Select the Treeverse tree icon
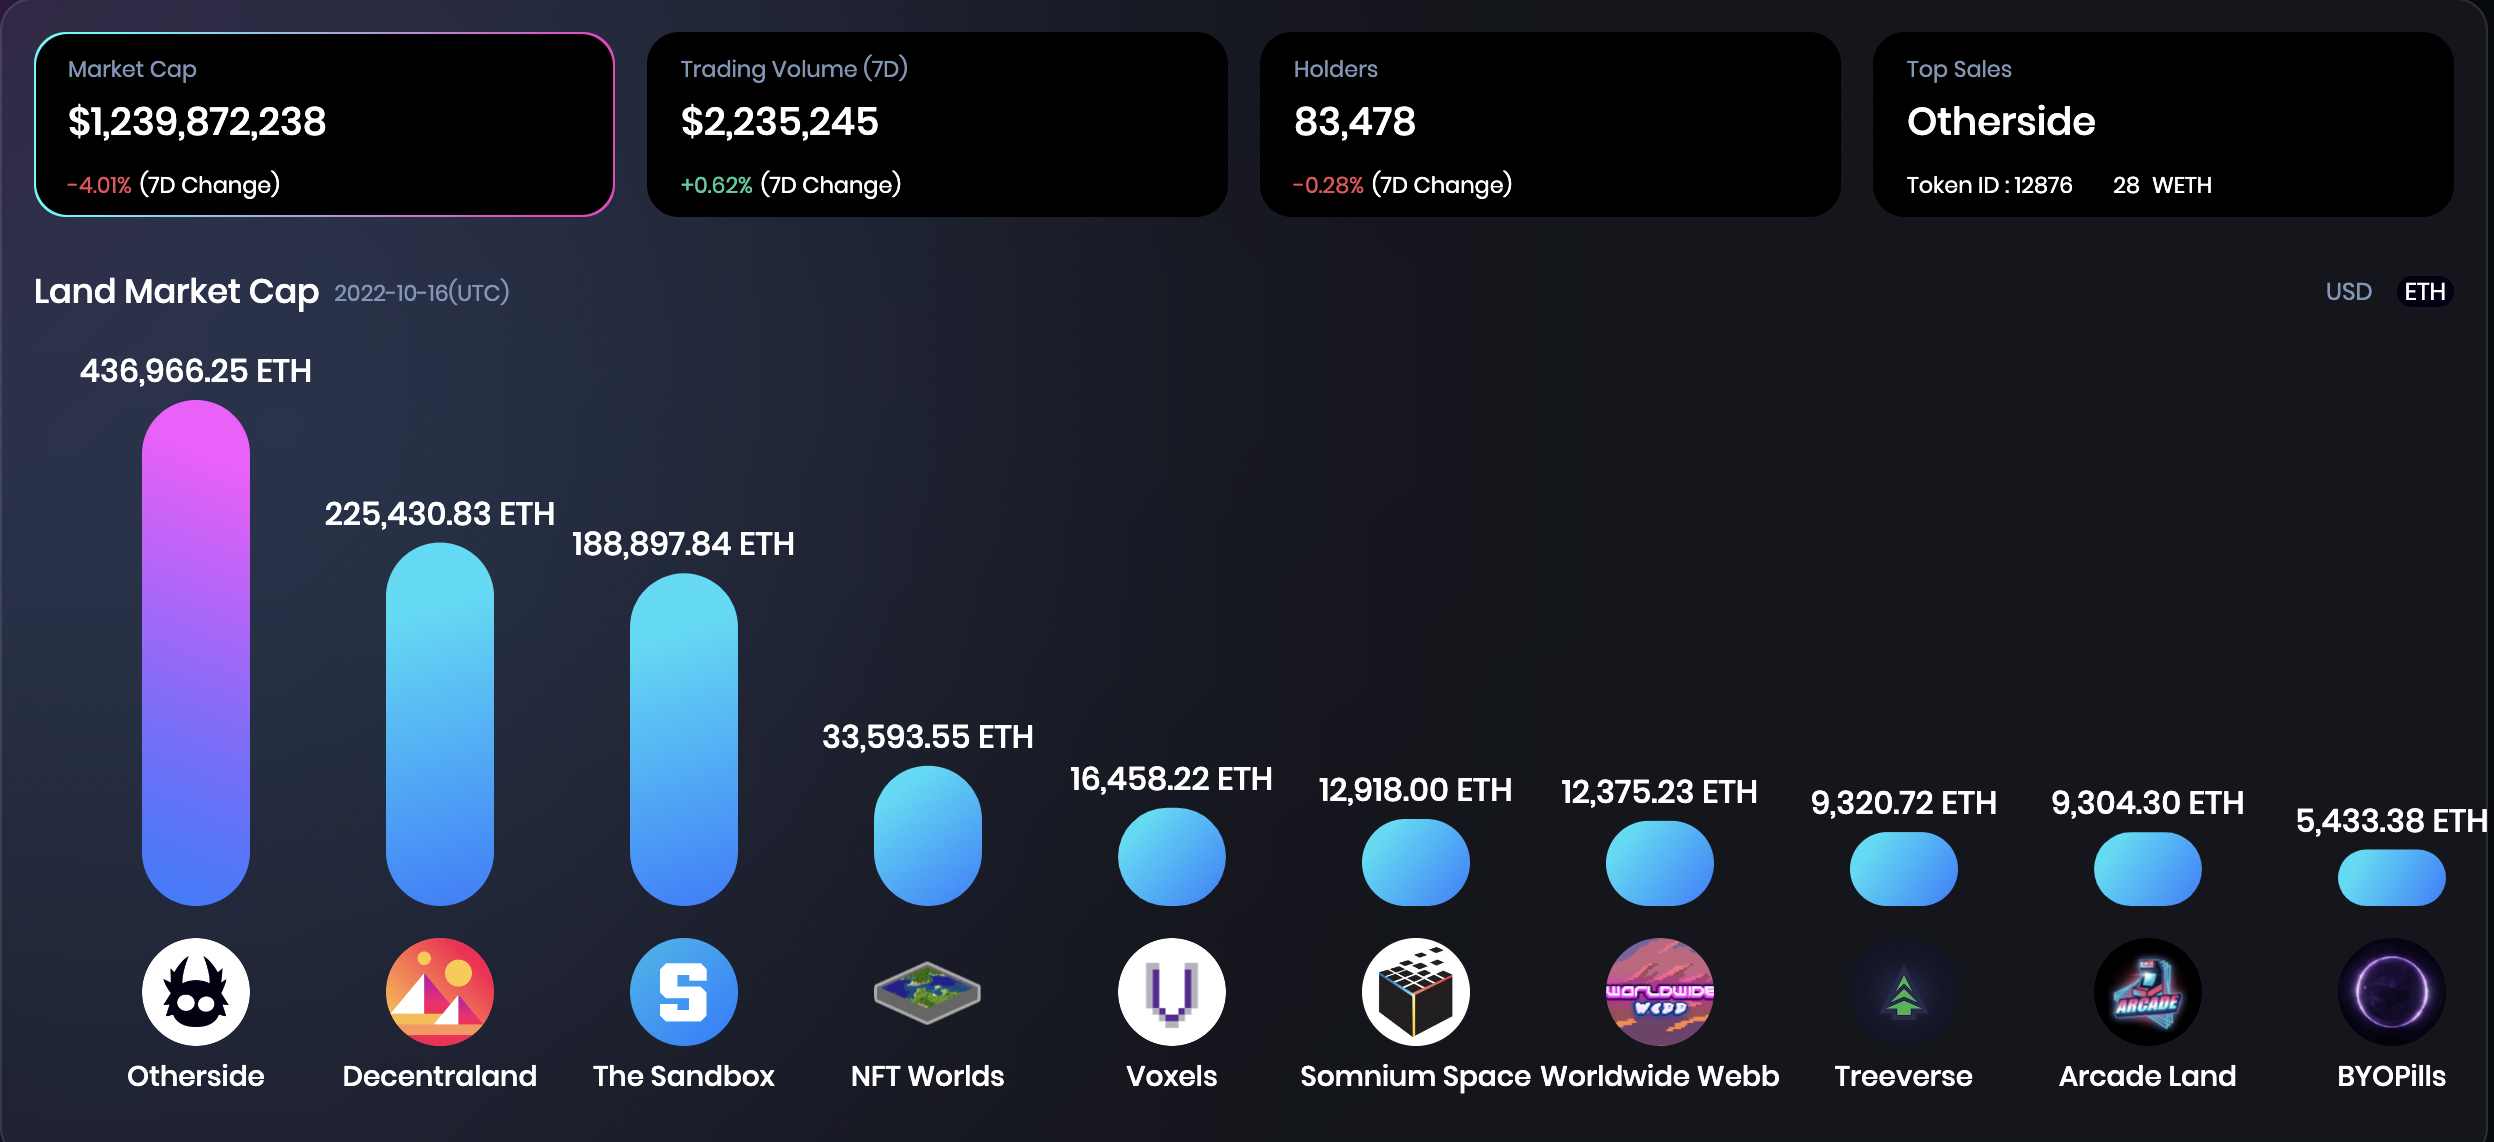The width and height of the screenshot is (2494, 1142). (1904, 991)
